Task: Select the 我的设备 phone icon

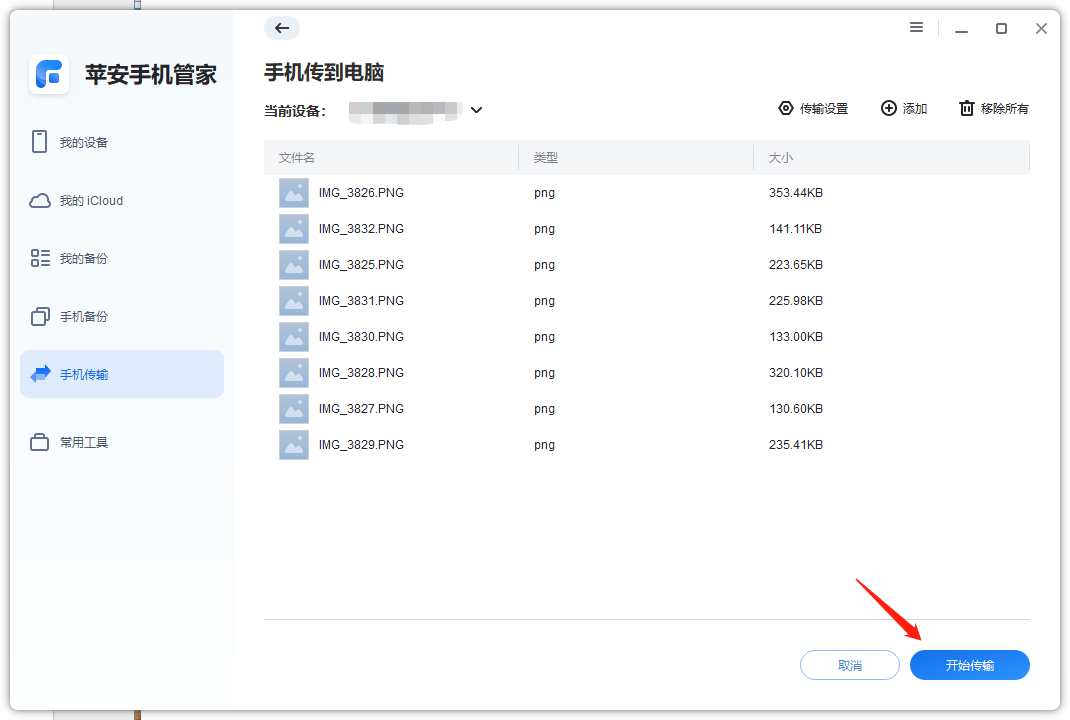Action: pyautogui.click(x=40, y=142)
